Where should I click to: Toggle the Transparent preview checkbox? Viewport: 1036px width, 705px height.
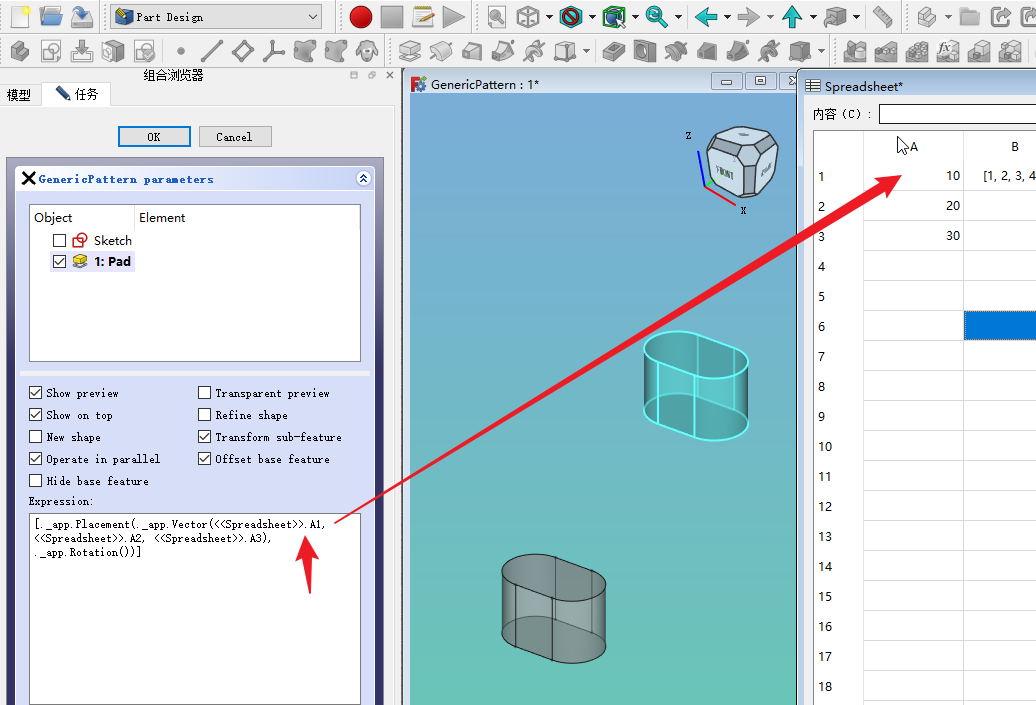205,393
